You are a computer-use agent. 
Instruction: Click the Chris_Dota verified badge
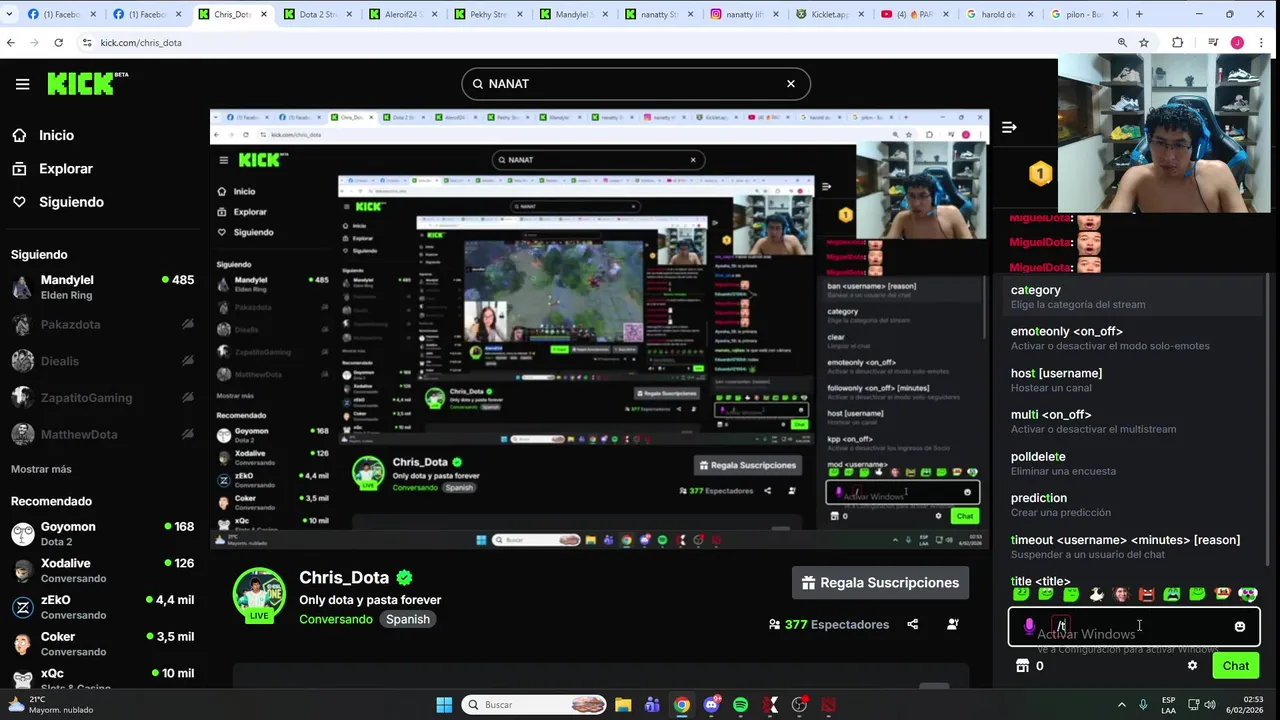click(405, 578)
